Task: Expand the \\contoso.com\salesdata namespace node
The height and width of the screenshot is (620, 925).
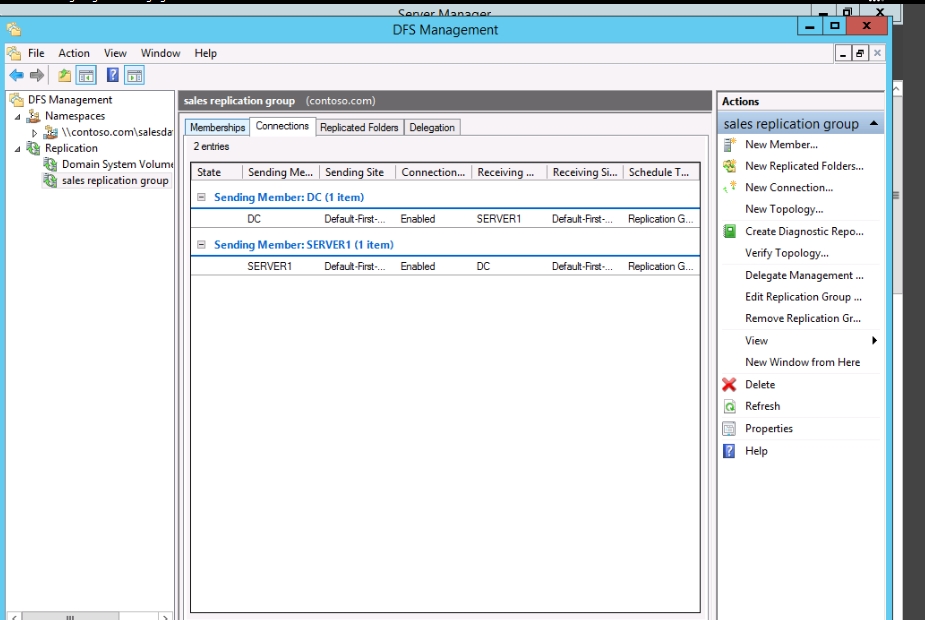Action: pyautogui.click(x=35, y=132)
